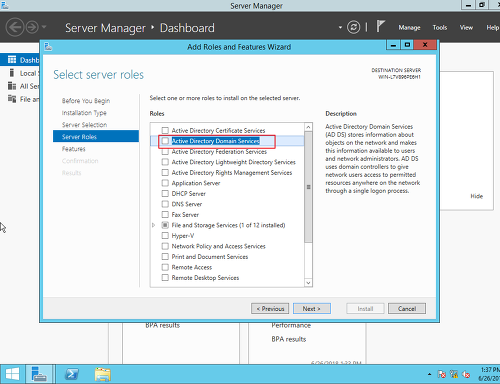Image resolution: width=500 pixels, height=384 pixels.
Task: Check Active Directory Lightweight Directory Services
Action: click(165, 162)
